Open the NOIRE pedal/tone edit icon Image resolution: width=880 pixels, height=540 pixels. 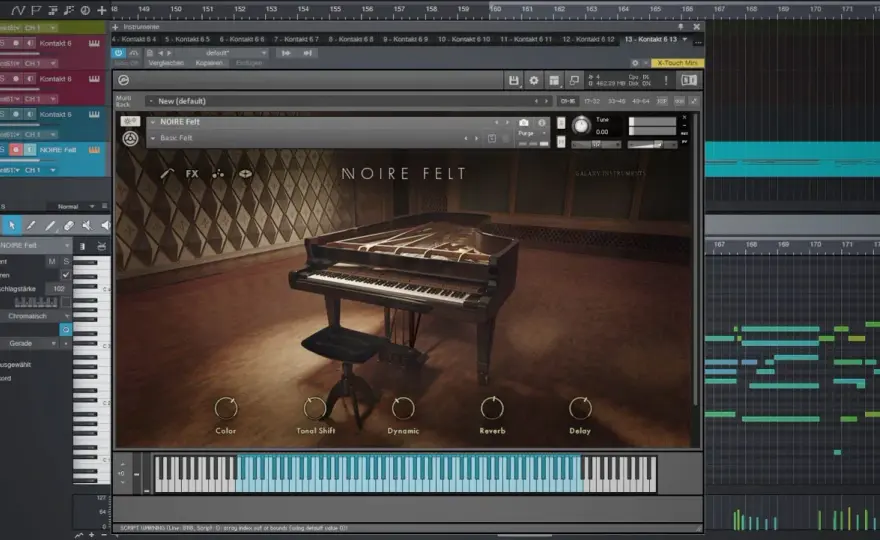point(167,173)
